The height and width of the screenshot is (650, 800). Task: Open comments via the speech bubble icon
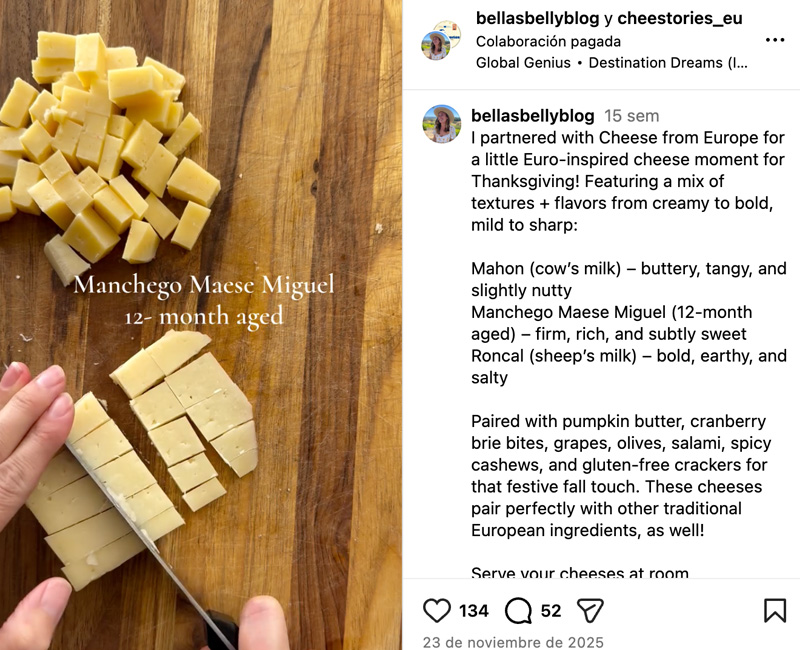pyautogui.click(x=518, y=610)
